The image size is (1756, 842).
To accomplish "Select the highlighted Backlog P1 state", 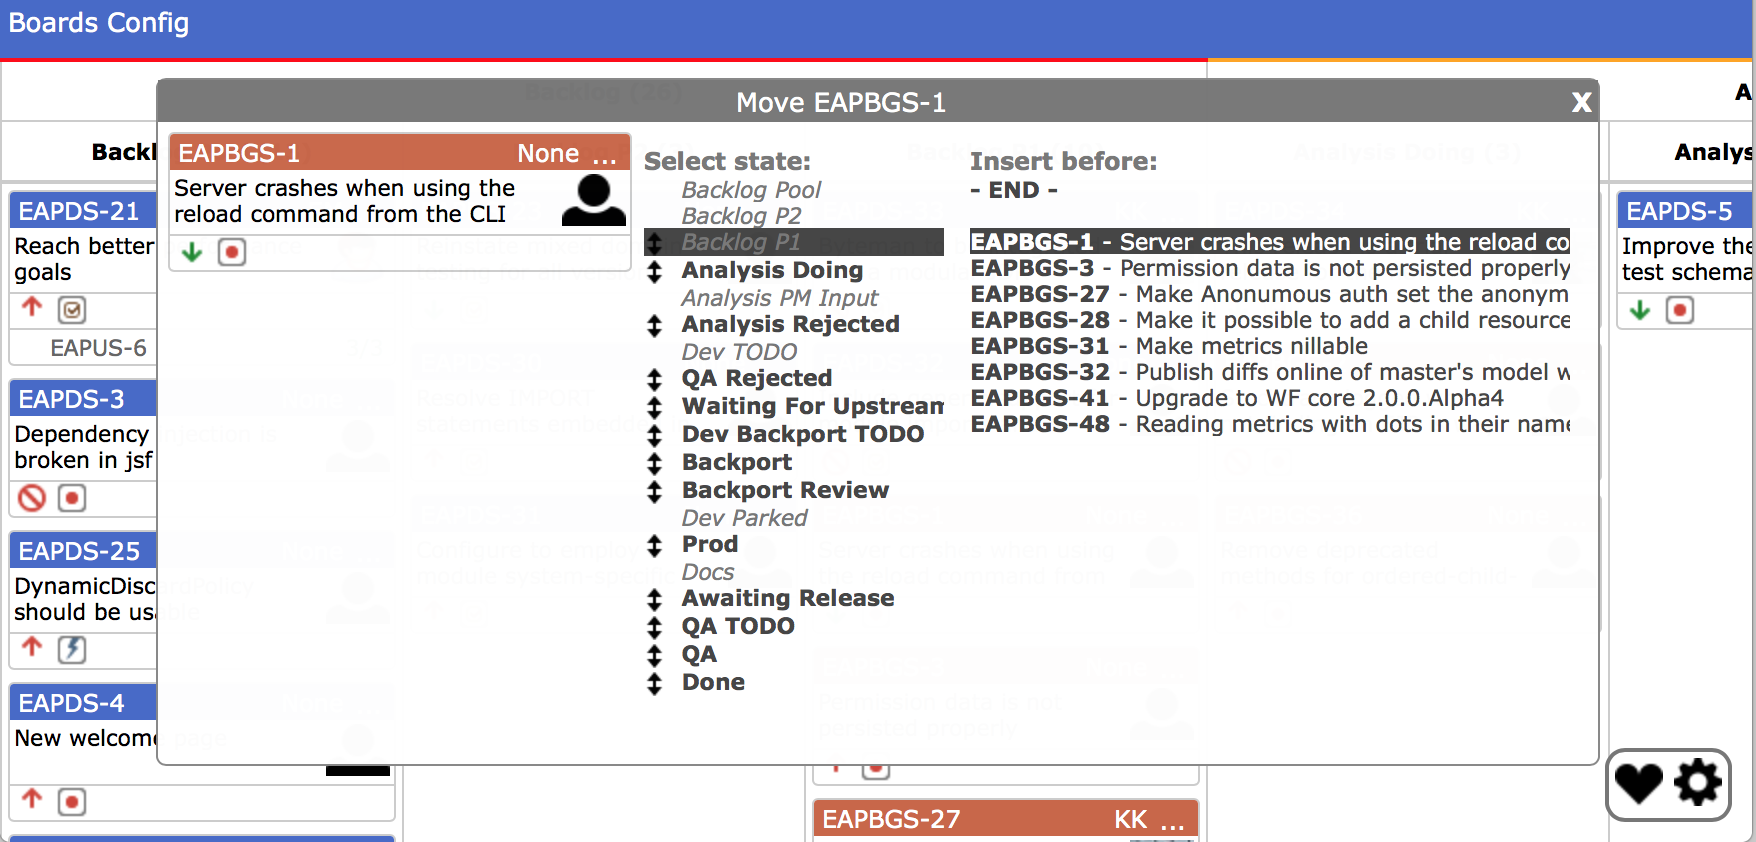I will point(794,242).
